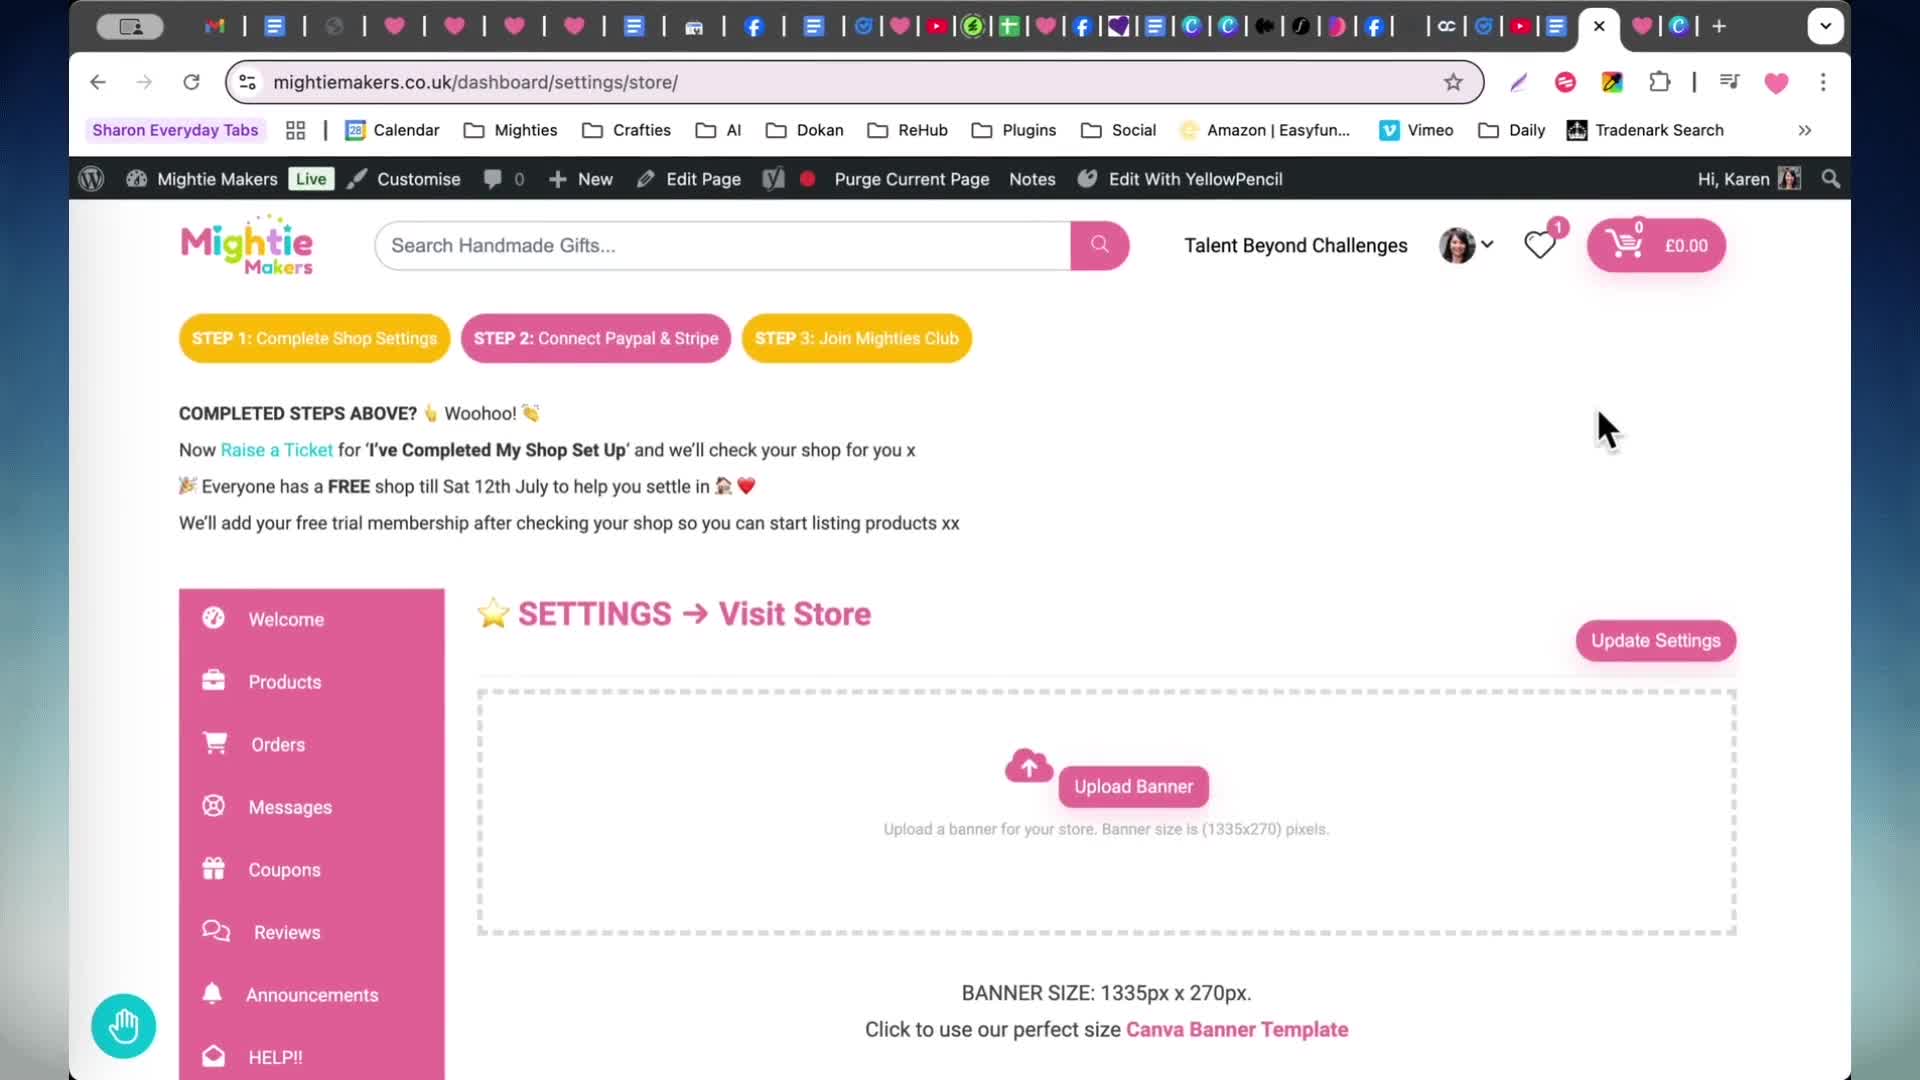The image size is (1920, 1080).
Task: Focus the Search Handmade Gifts field
Action: pyautogui.click(x=722, y=245)
